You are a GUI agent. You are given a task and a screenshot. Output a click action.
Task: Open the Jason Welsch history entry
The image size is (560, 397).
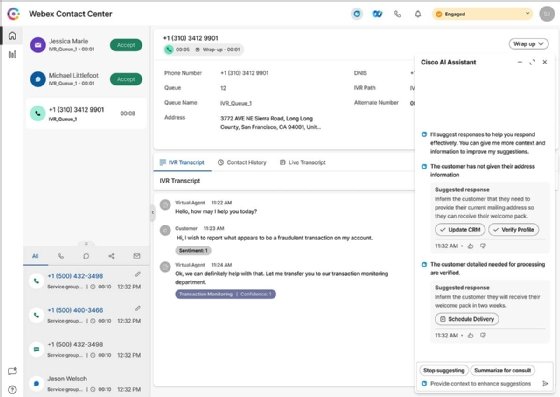coord(86,383)
